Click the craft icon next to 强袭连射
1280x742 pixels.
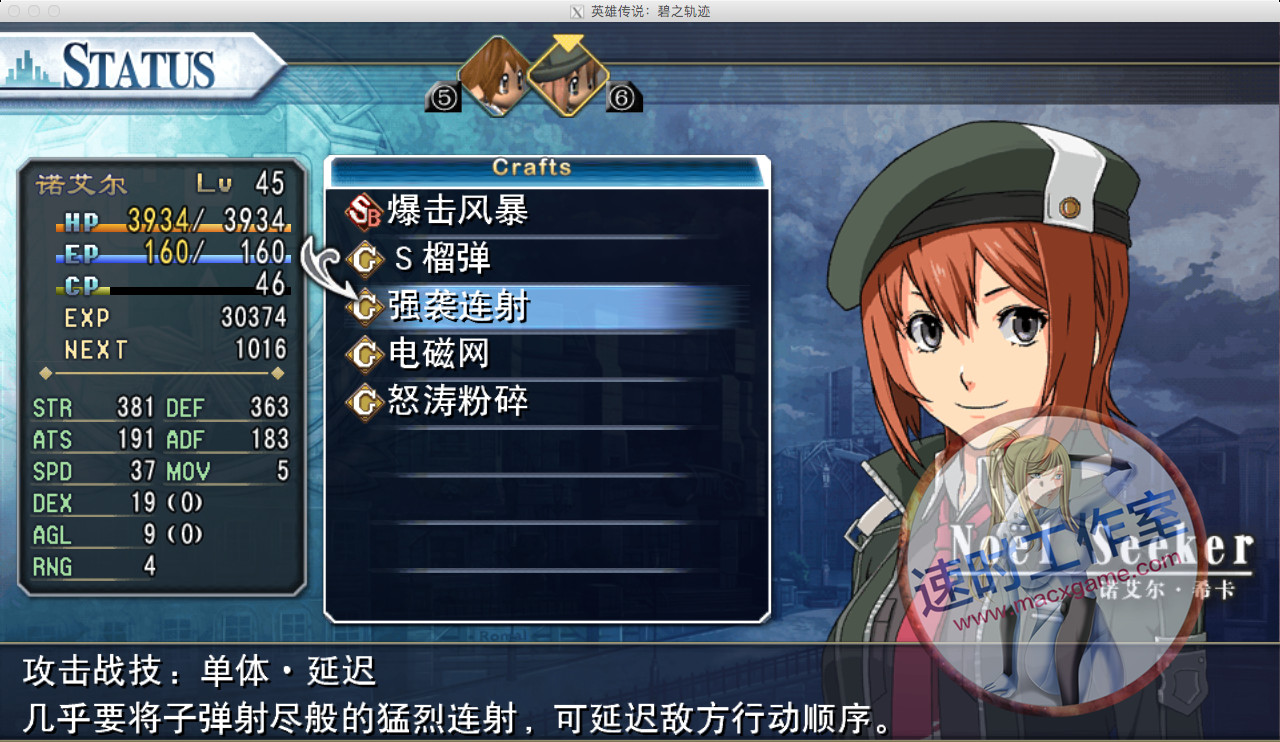(365, 308)
